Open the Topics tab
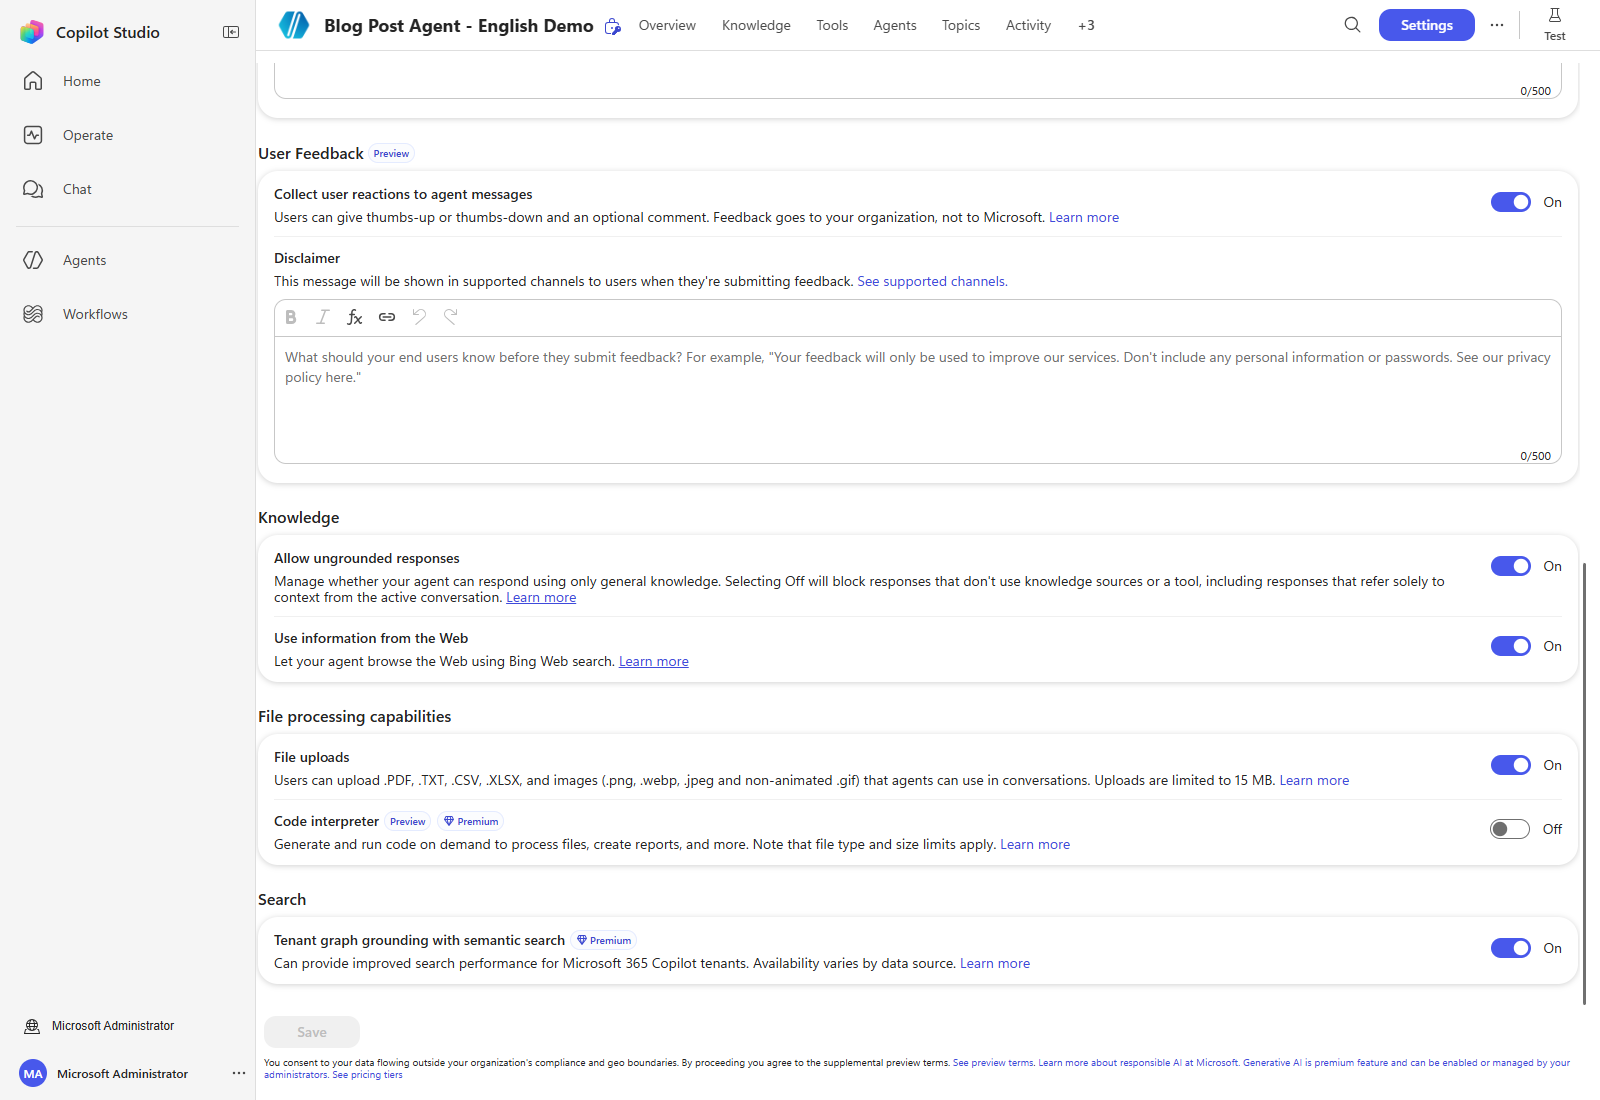The height and width of the screenshot is (1100, 1600). tap(961, 25)
